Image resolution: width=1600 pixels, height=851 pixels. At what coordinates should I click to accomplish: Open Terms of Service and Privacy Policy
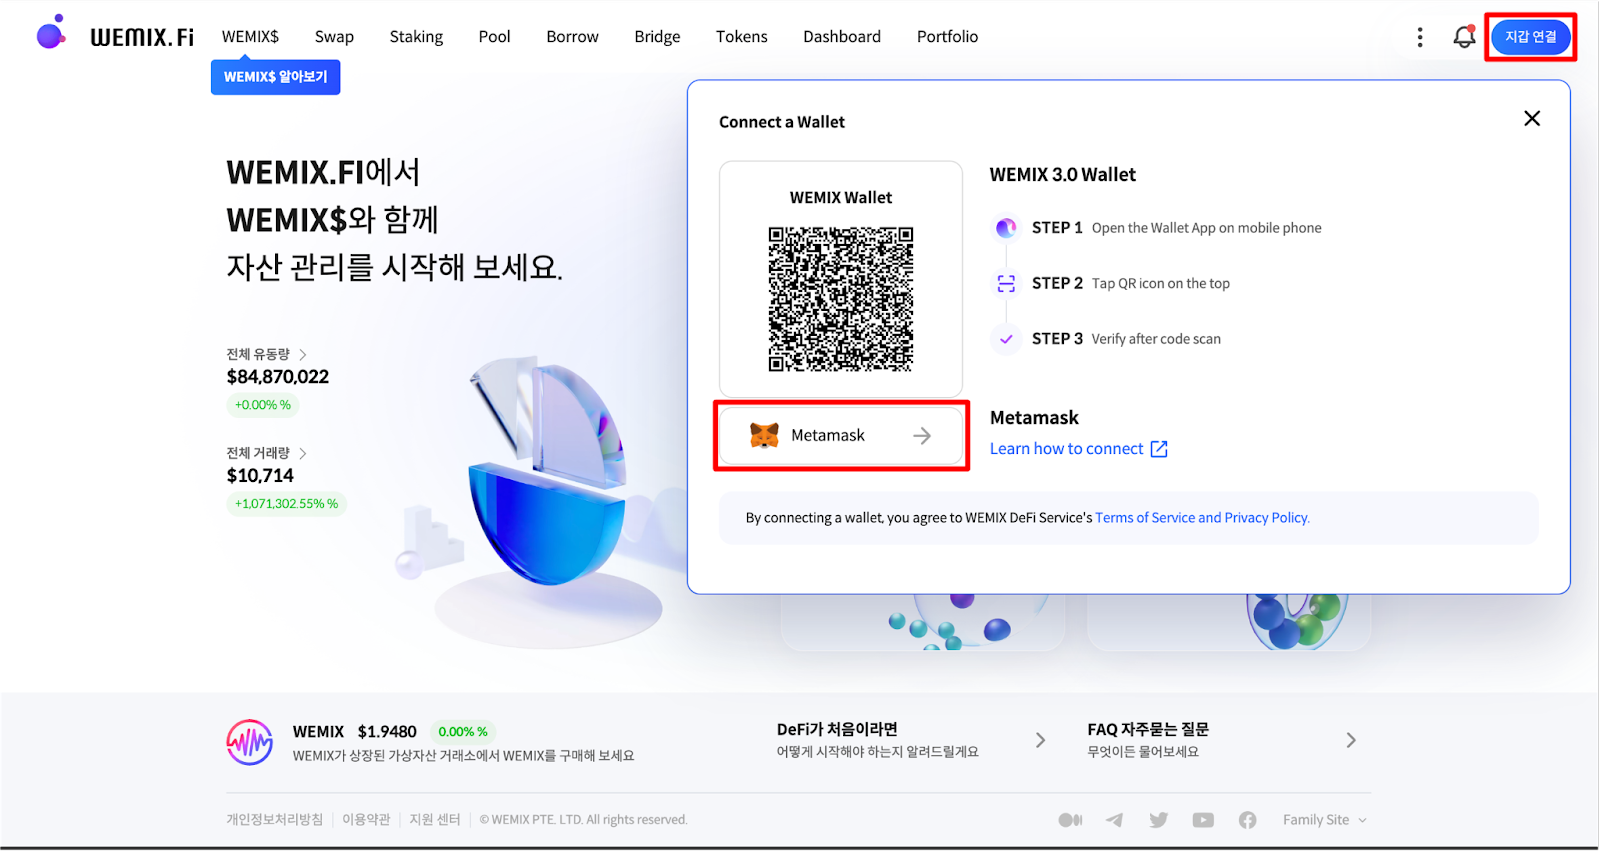point(1202,518)
